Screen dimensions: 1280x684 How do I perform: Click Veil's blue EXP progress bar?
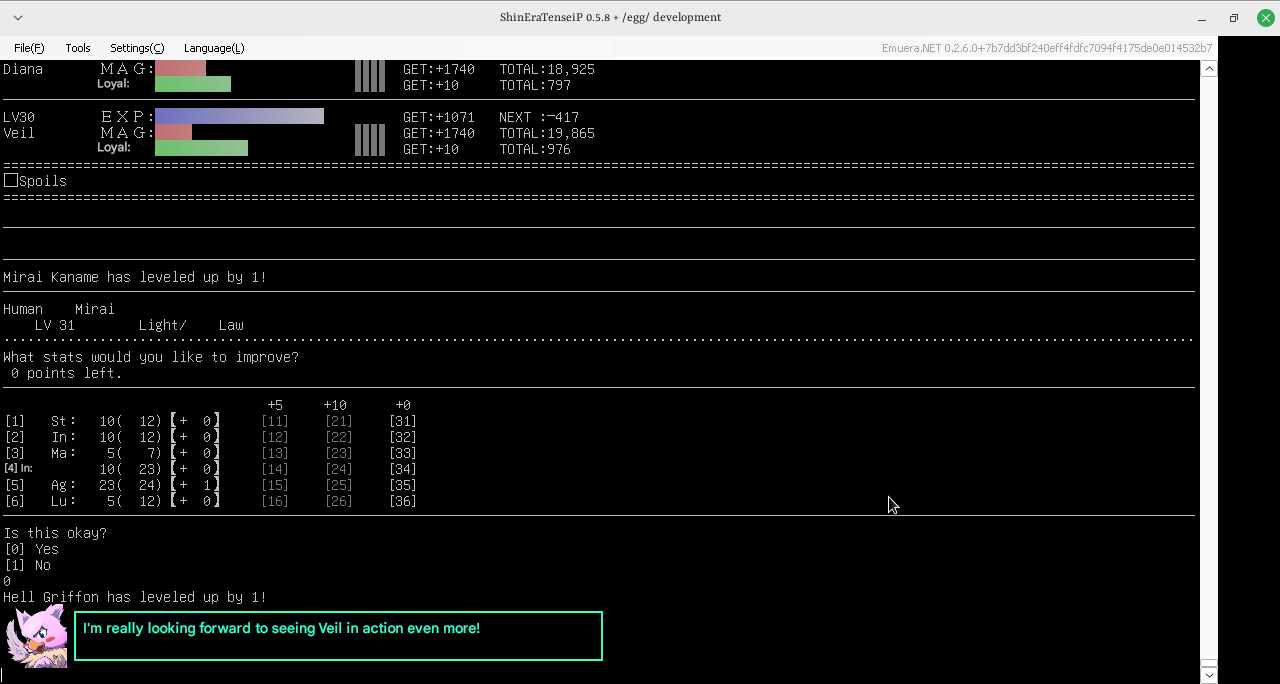239,116
